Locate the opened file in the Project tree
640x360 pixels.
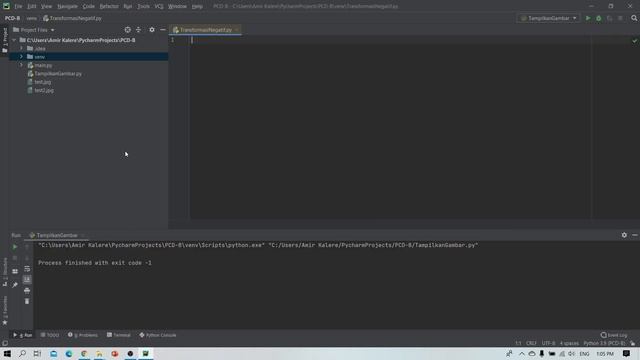click(x=128, y=30)
